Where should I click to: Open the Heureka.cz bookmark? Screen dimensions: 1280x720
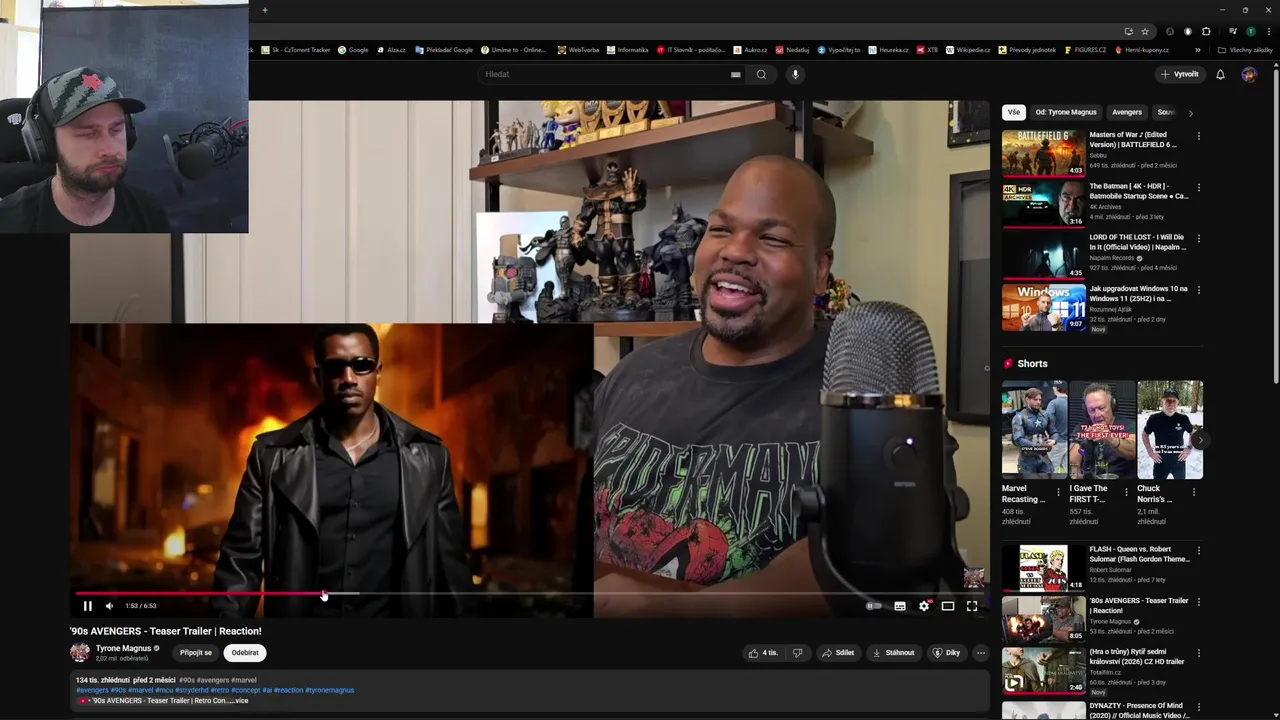[888, 50]
